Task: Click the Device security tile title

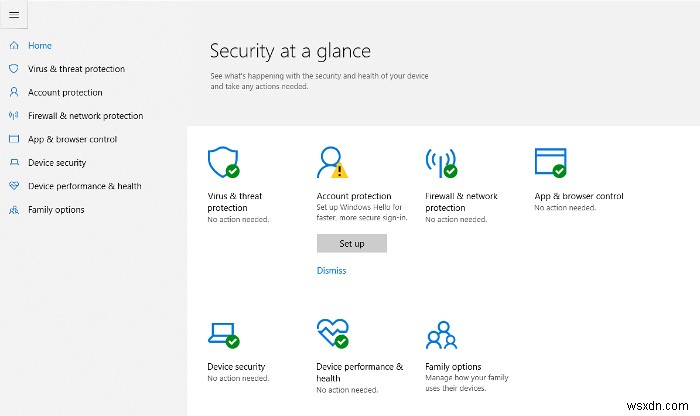Action: pyautogui.click(x=236, y=366)
